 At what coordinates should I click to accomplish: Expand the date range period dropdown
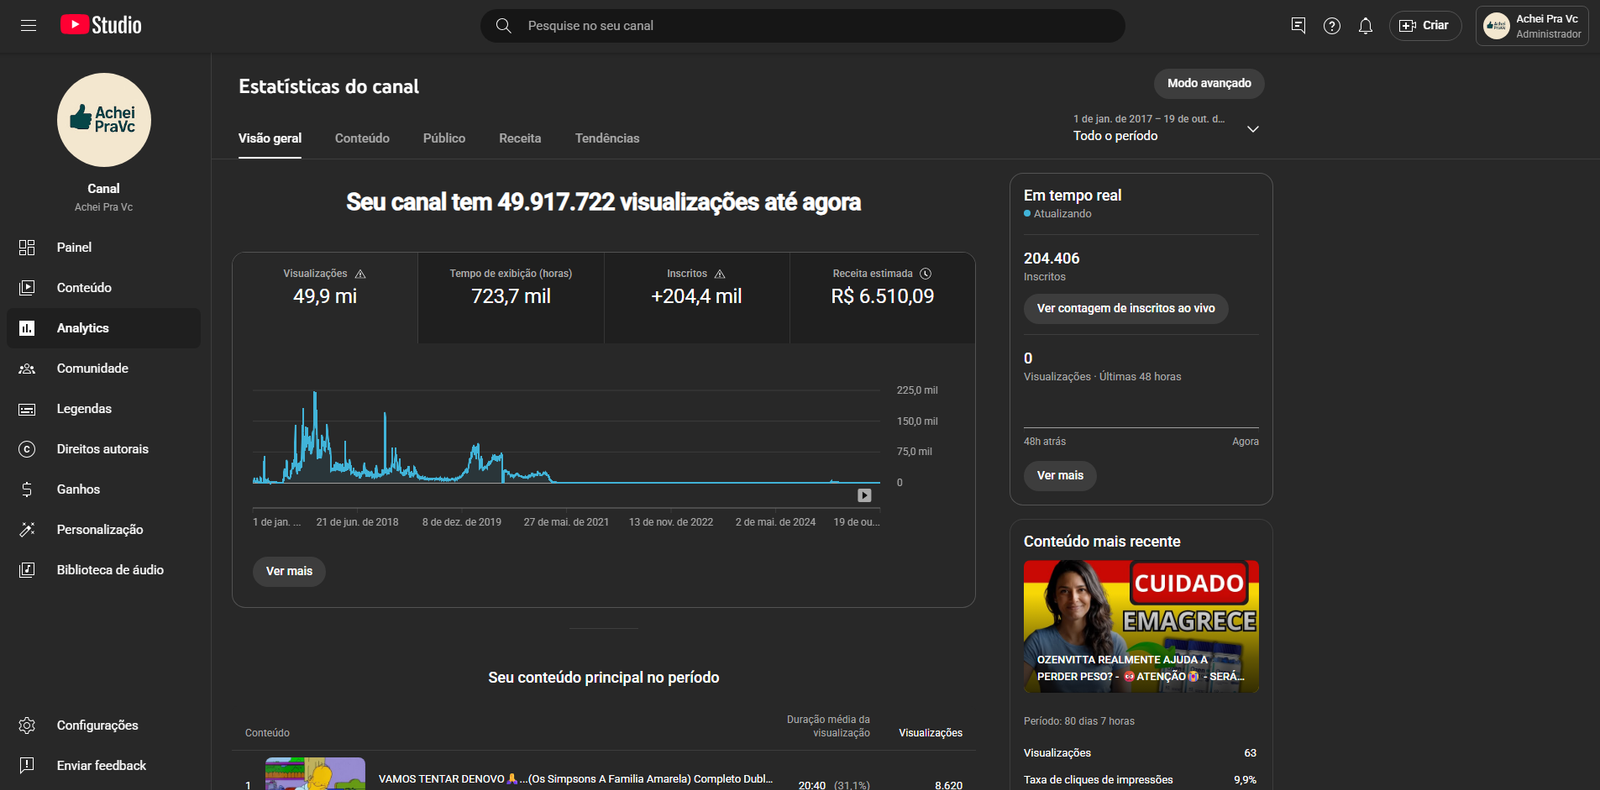click(1252, 129)
